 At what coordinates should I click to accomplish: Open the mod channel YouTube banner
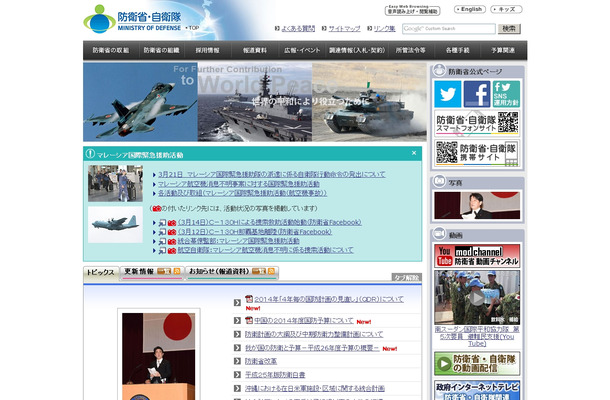click(x=477, y=256)
